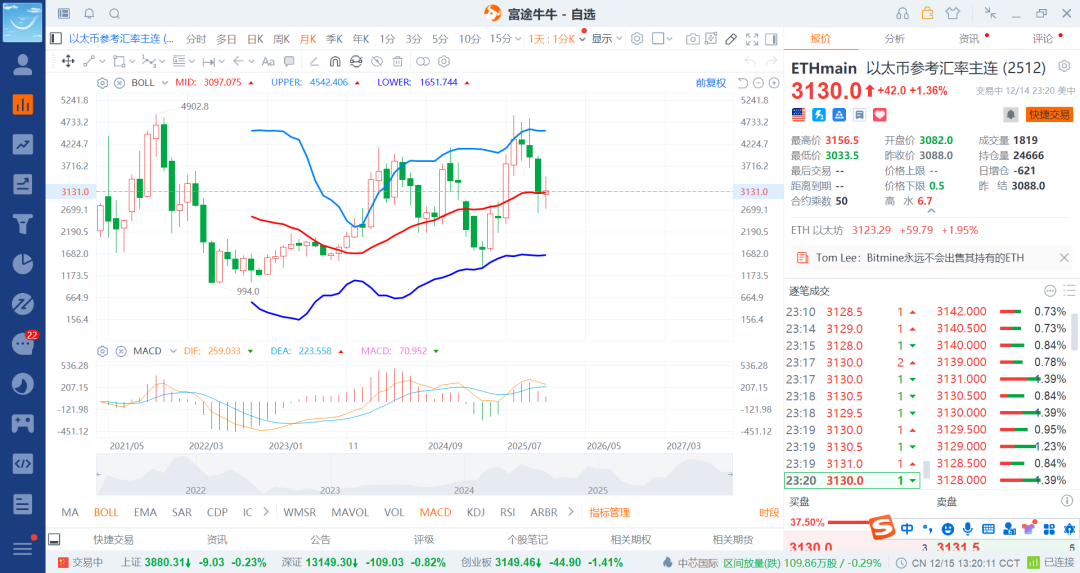Click the 快捷交易 orange button

pyautogui.click(x=1049, y=115)
